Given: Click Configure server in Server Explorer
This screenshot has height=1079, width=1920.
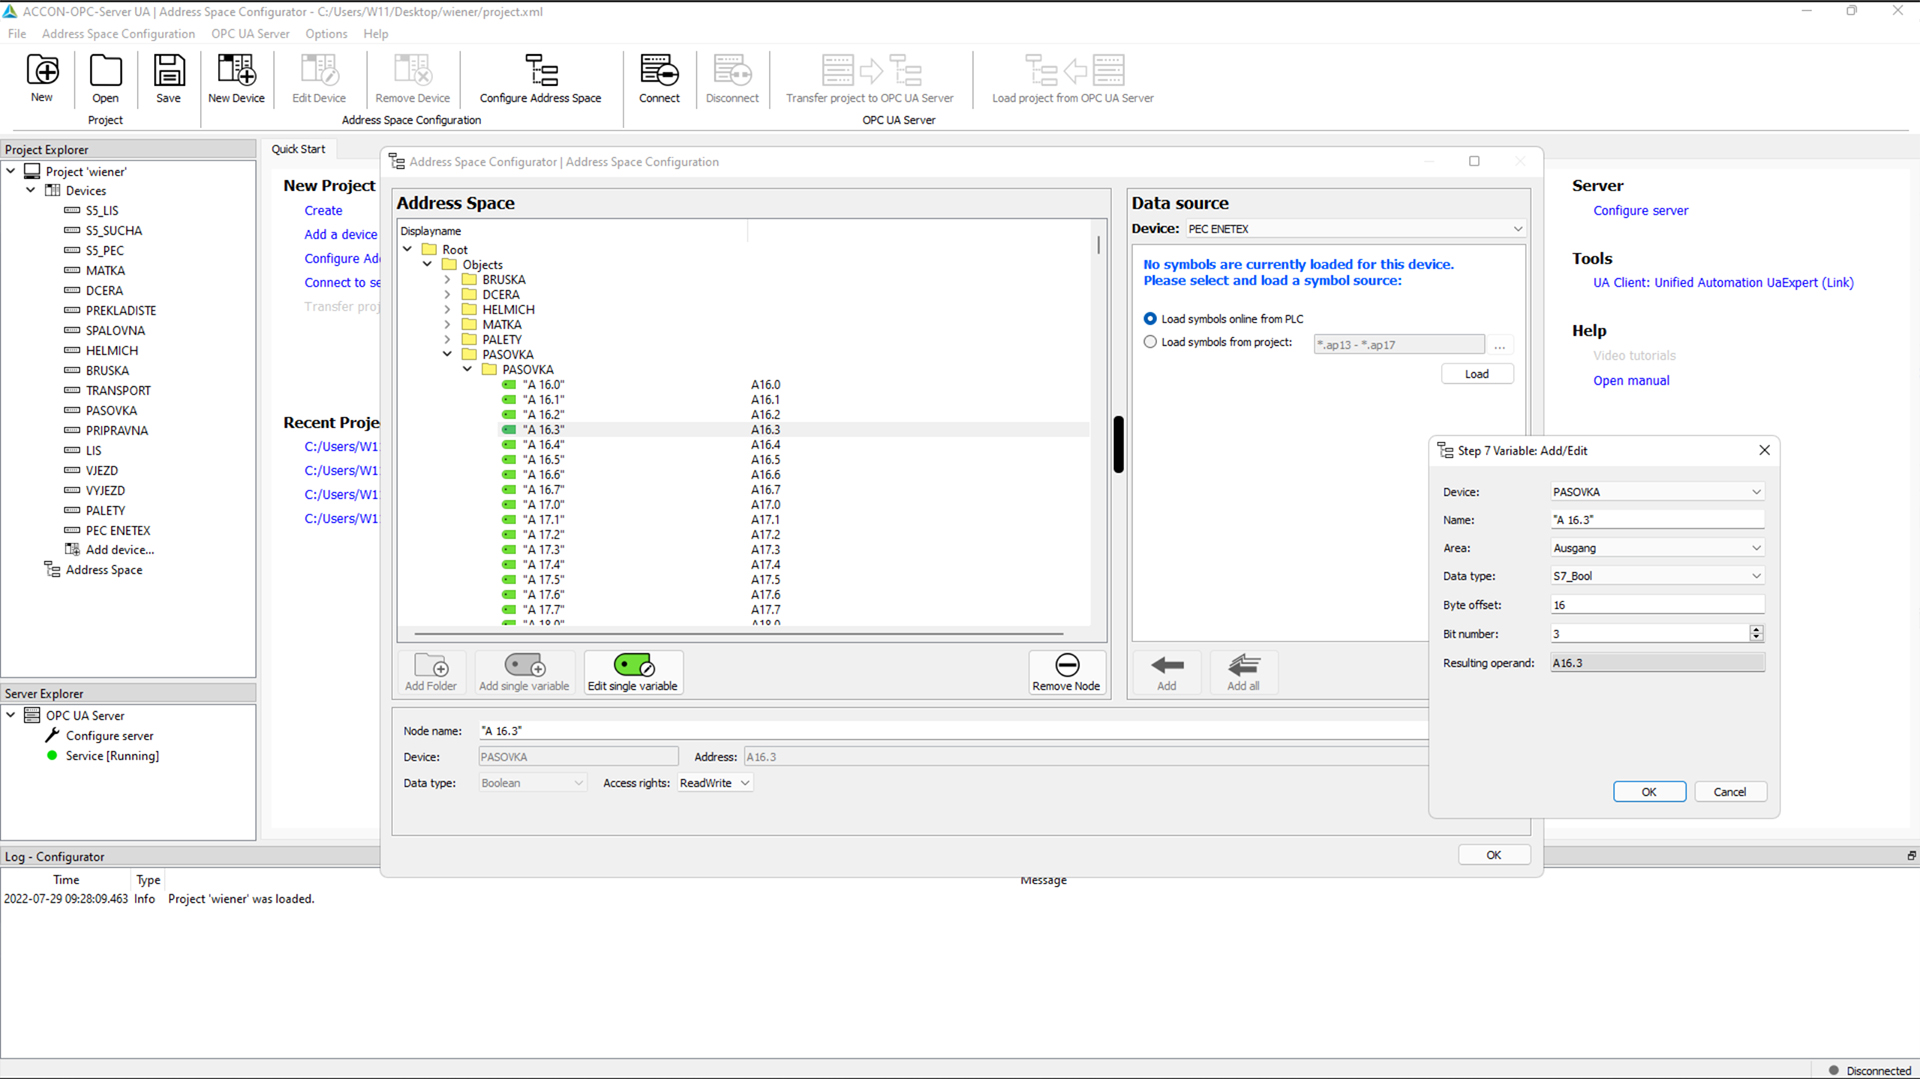Looking at the screenshot, I should [109, 736].
